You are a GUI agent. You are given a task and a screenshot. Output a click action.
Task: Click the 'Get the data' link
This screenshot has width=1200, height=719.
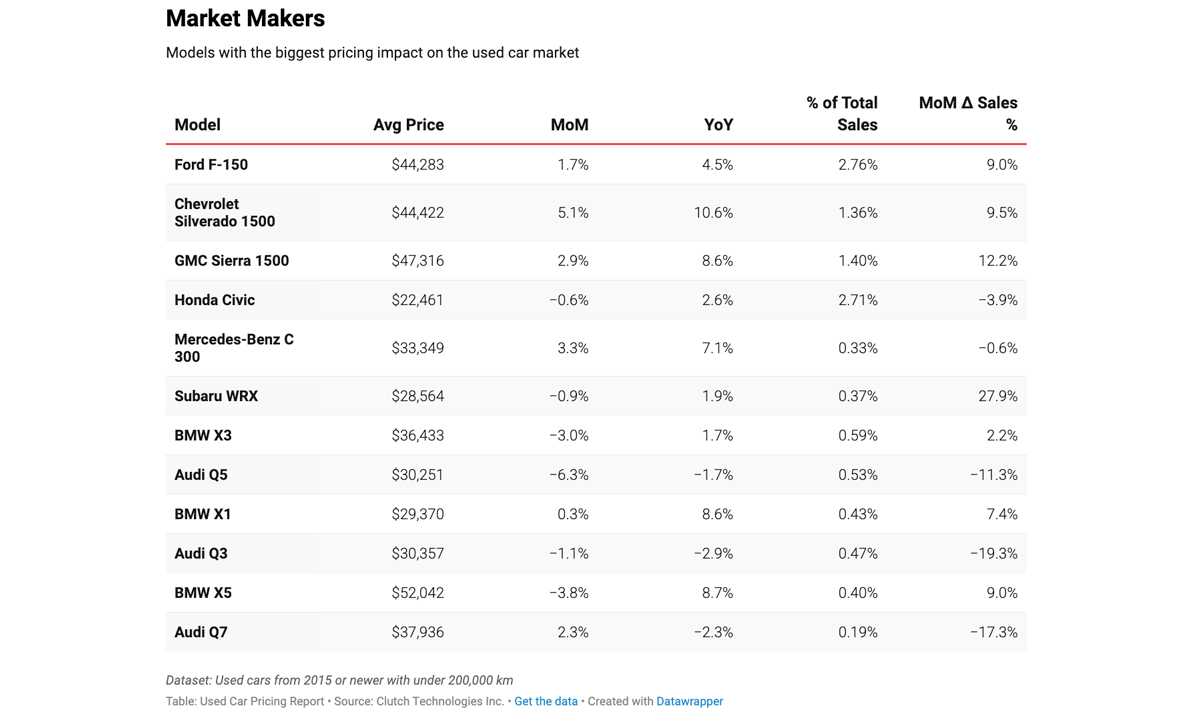545,701
